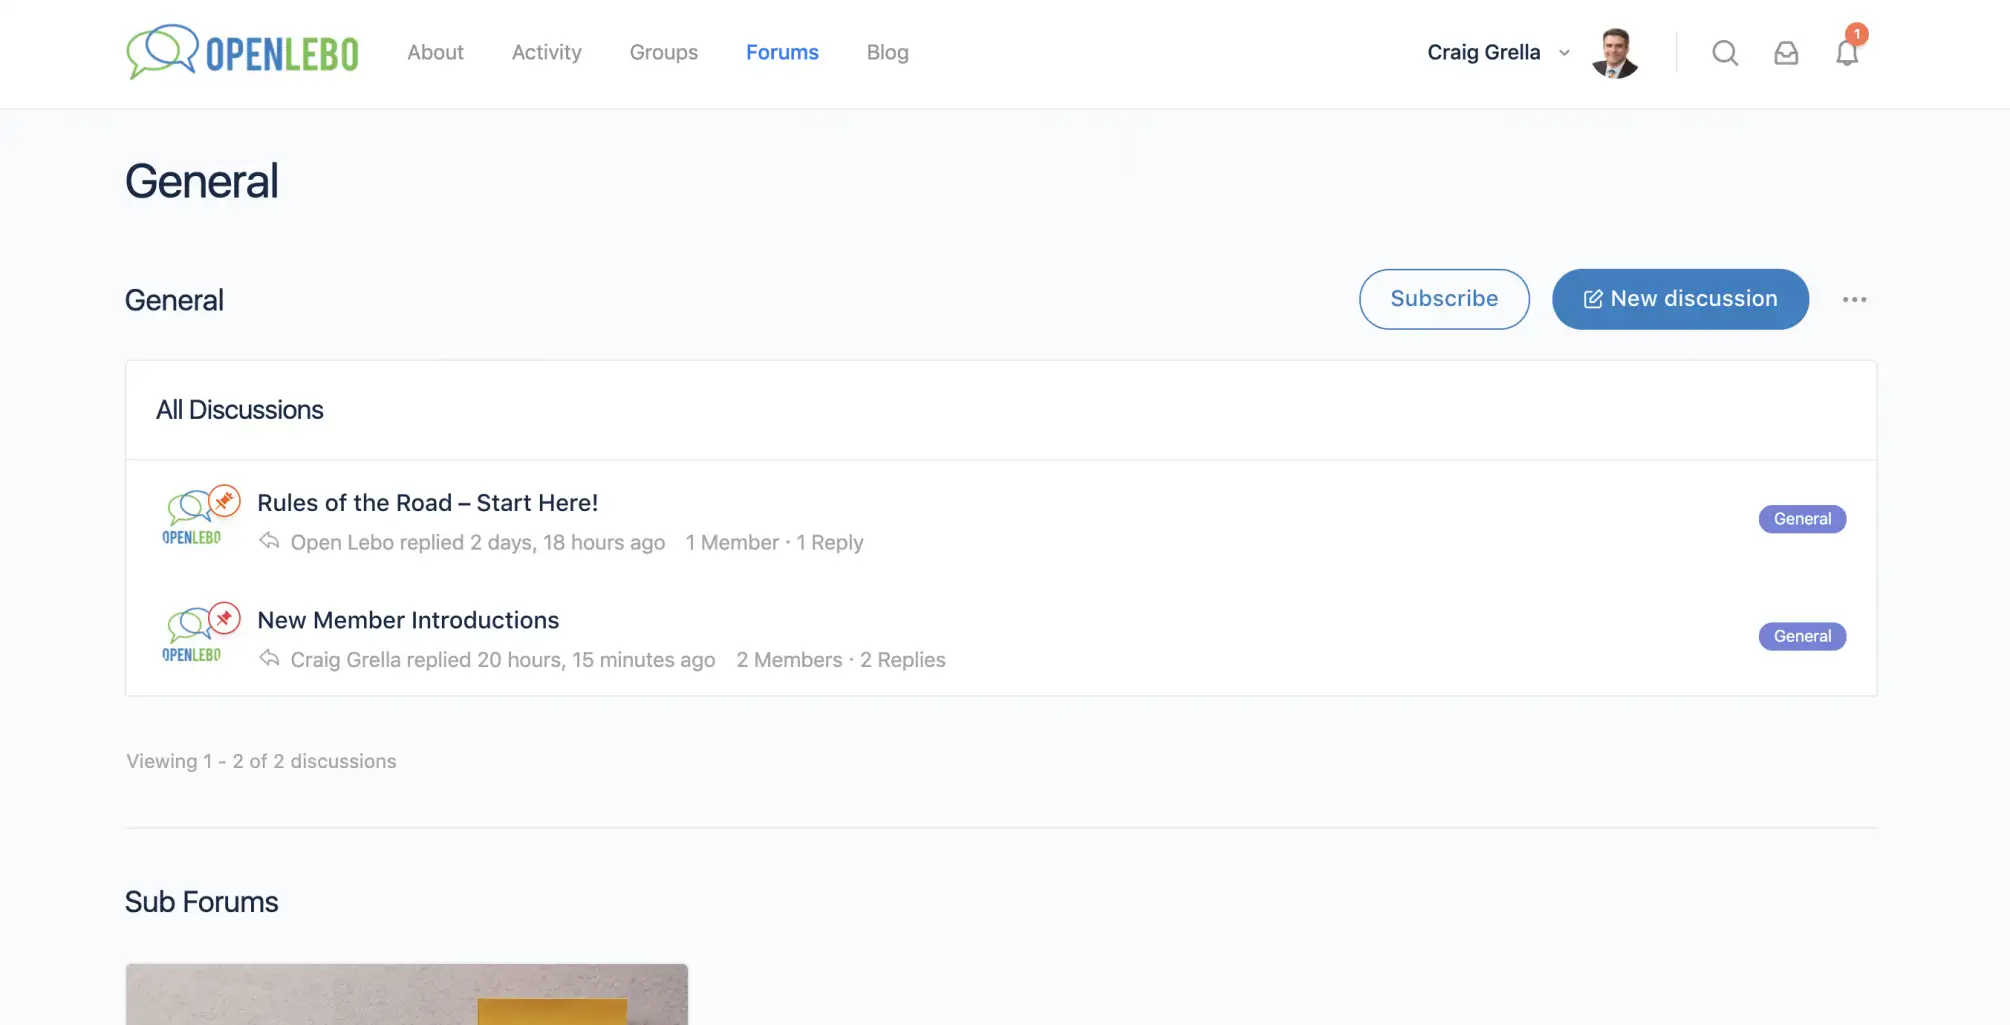The height and width of the screenshot is (1025, 2010).
Task: Click the pin icon on Rules of the Road
Action: (x=224, y=501)
